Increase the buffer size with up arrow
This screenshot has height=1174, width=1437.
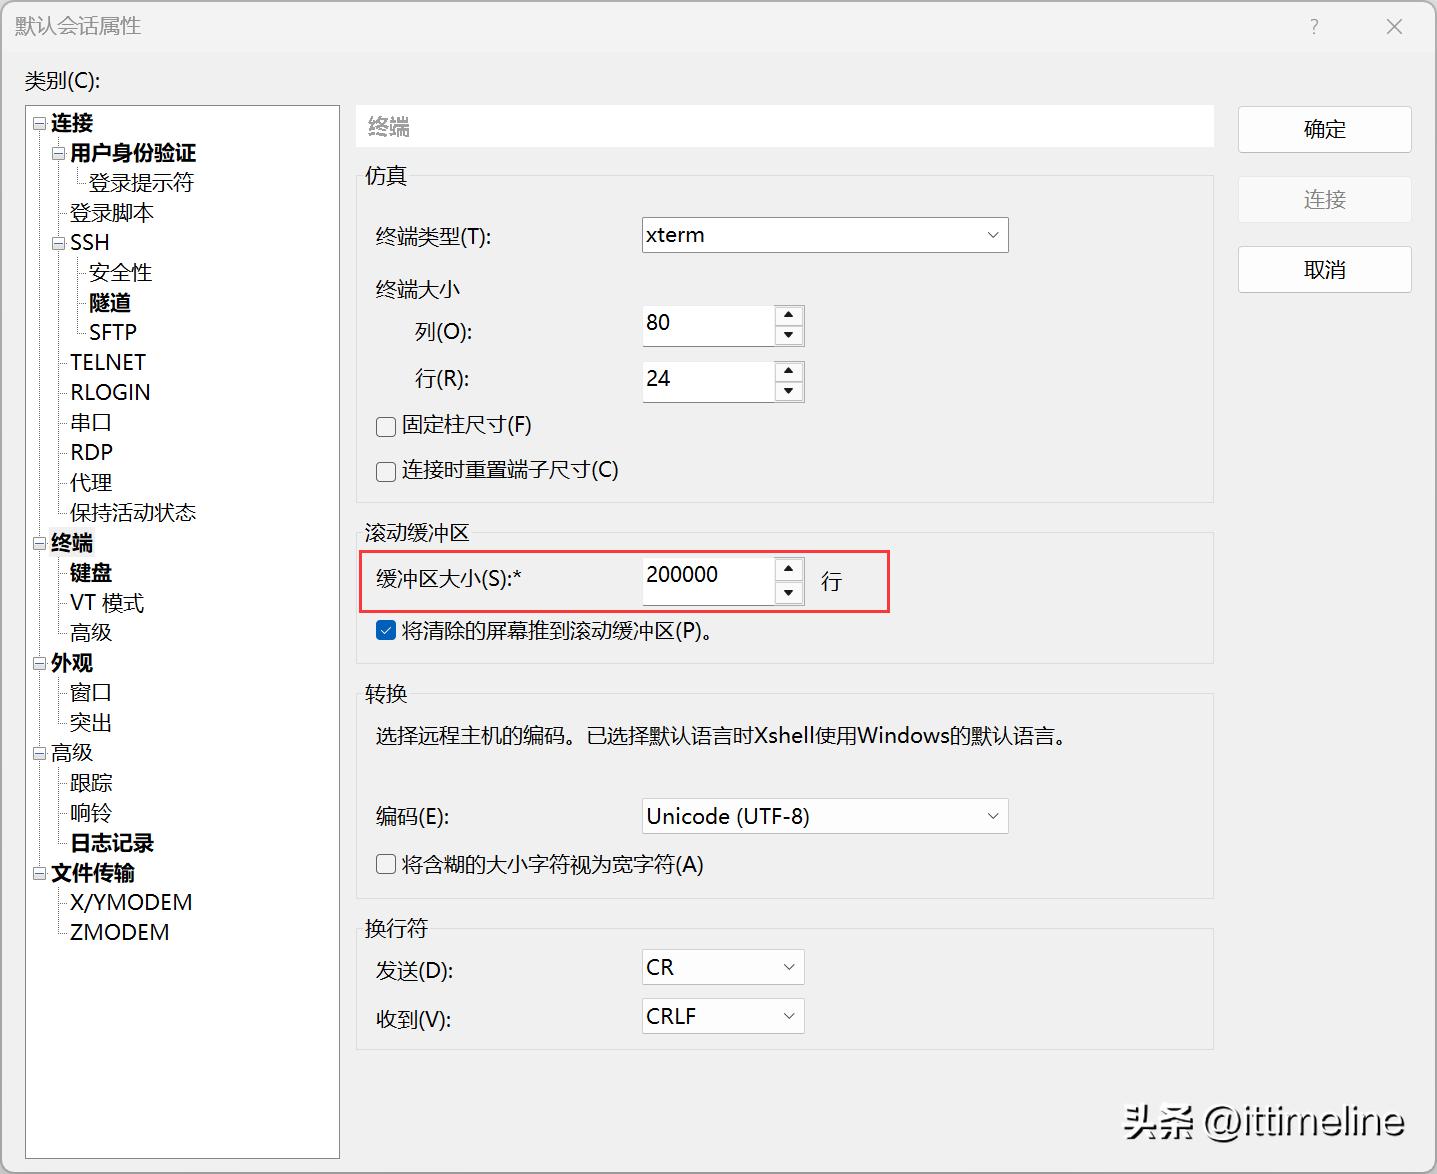(789, 569)
